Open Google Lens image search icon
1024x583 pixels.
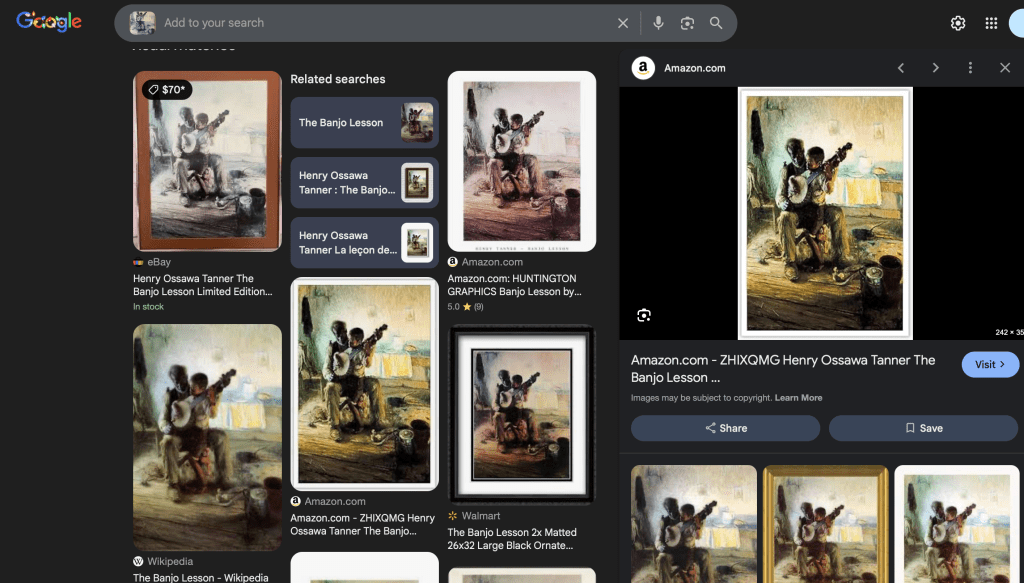(x=687, y=23)
